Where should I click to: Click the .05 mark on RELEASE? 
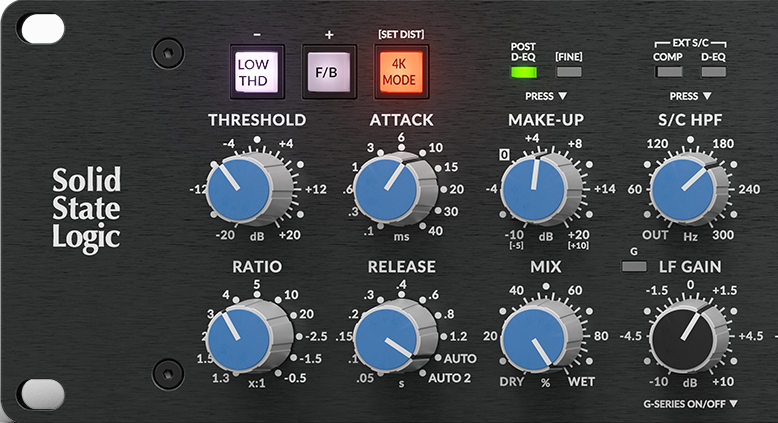point(365,378)
